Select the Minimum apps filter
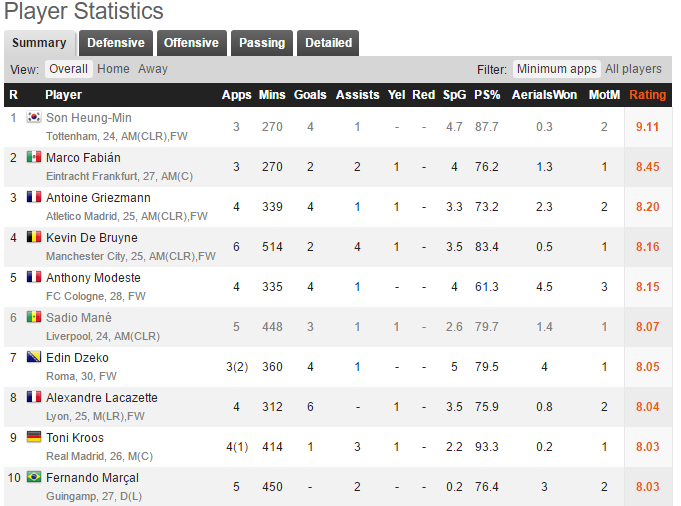 (557, 69)
